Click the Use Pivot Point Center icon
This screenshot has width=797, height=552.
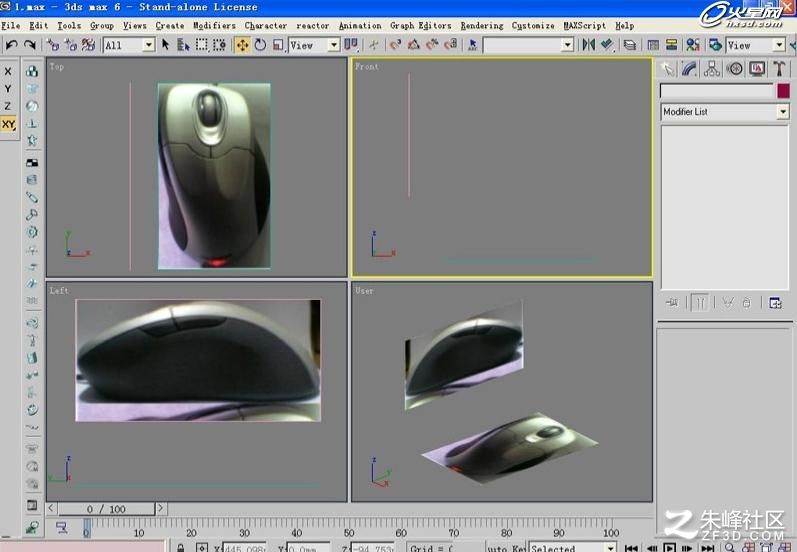coord(351,45)
